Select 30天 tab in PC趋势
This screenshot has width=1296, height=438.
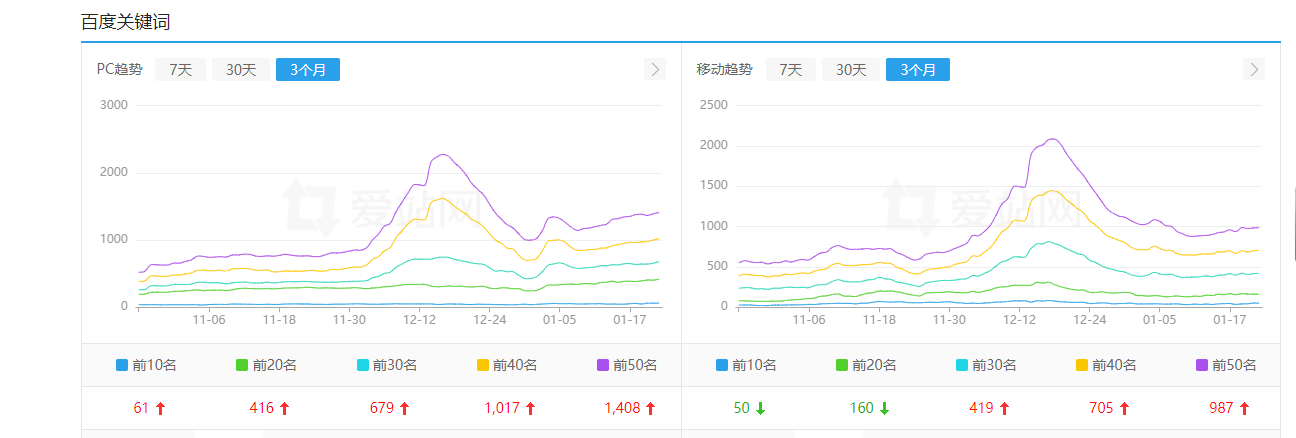[x=241, y=69]
